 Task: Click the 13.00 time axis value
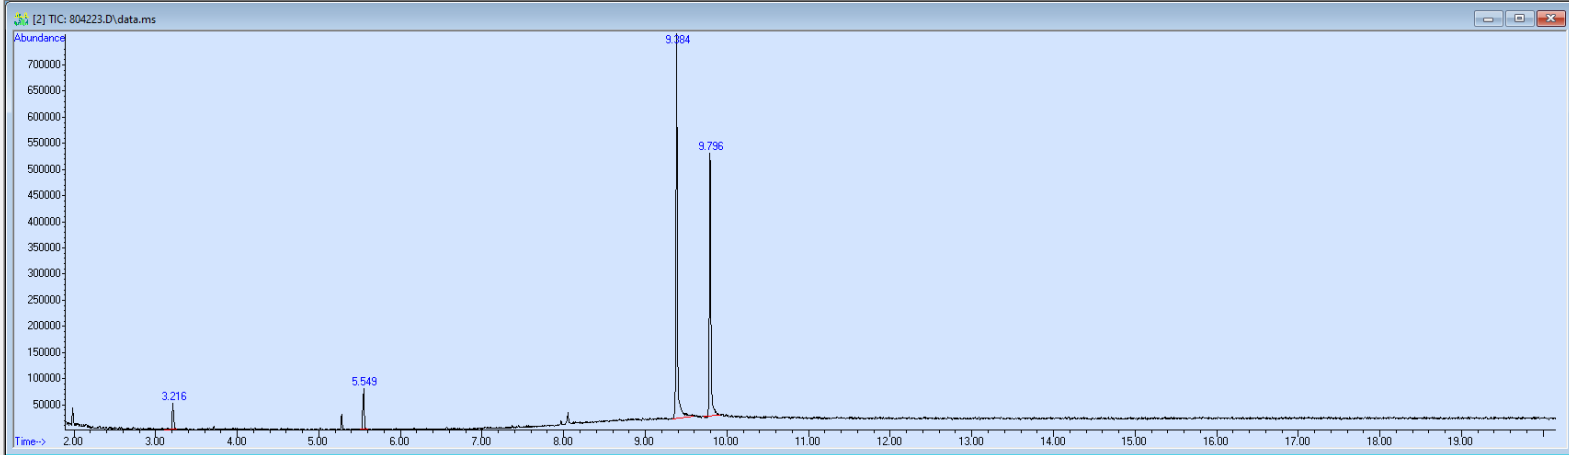pyautogui.click(x=971, y=441)
